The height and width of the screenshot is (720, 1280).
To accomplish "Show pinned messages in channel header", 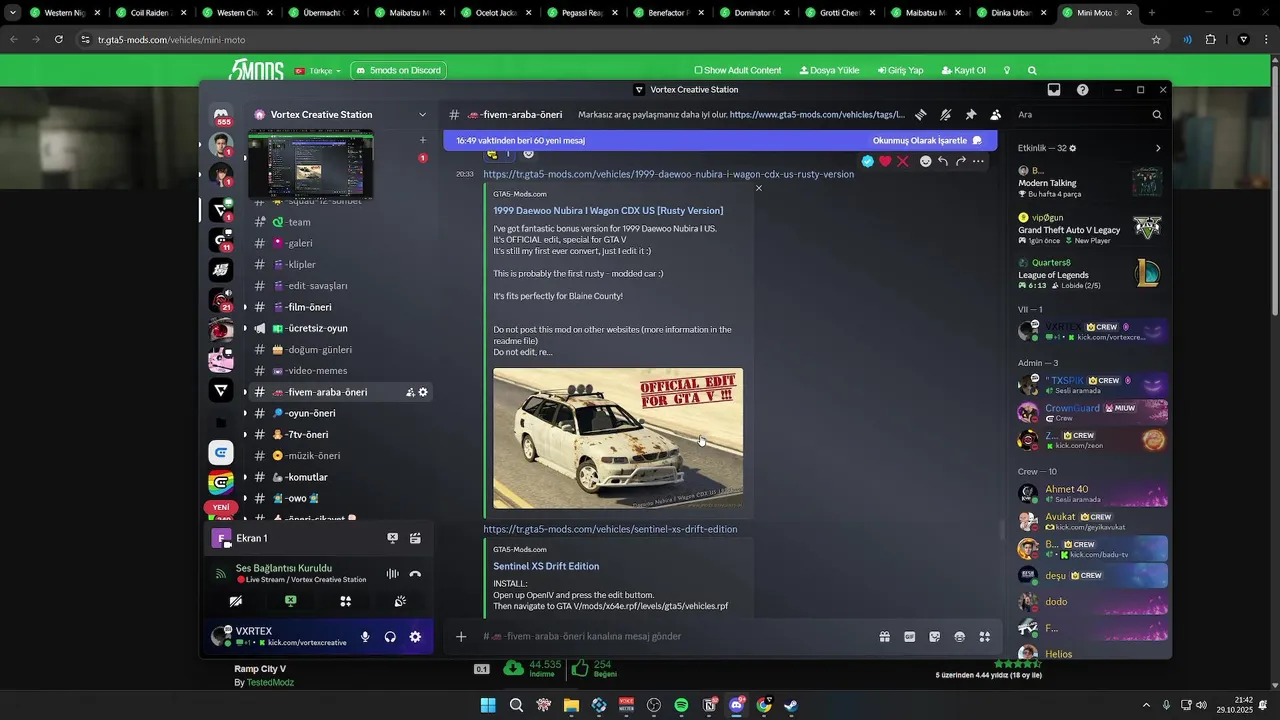I will (970, 115).
